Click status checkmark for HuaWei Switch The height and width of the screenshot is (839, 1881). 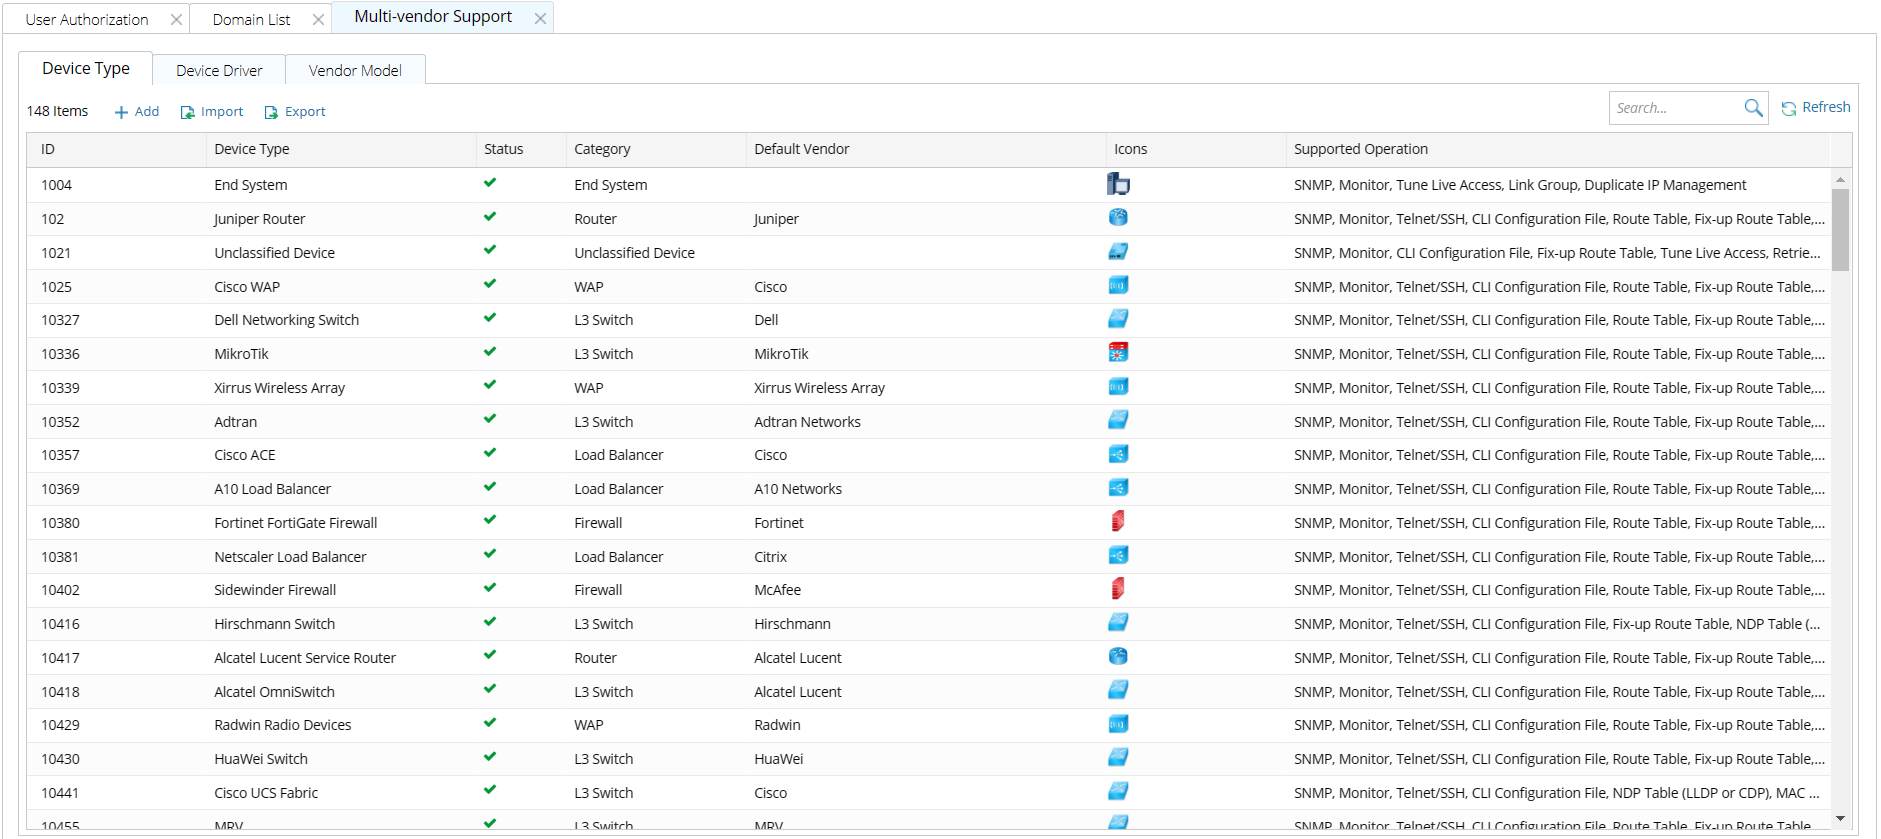(x=490, y=757)
